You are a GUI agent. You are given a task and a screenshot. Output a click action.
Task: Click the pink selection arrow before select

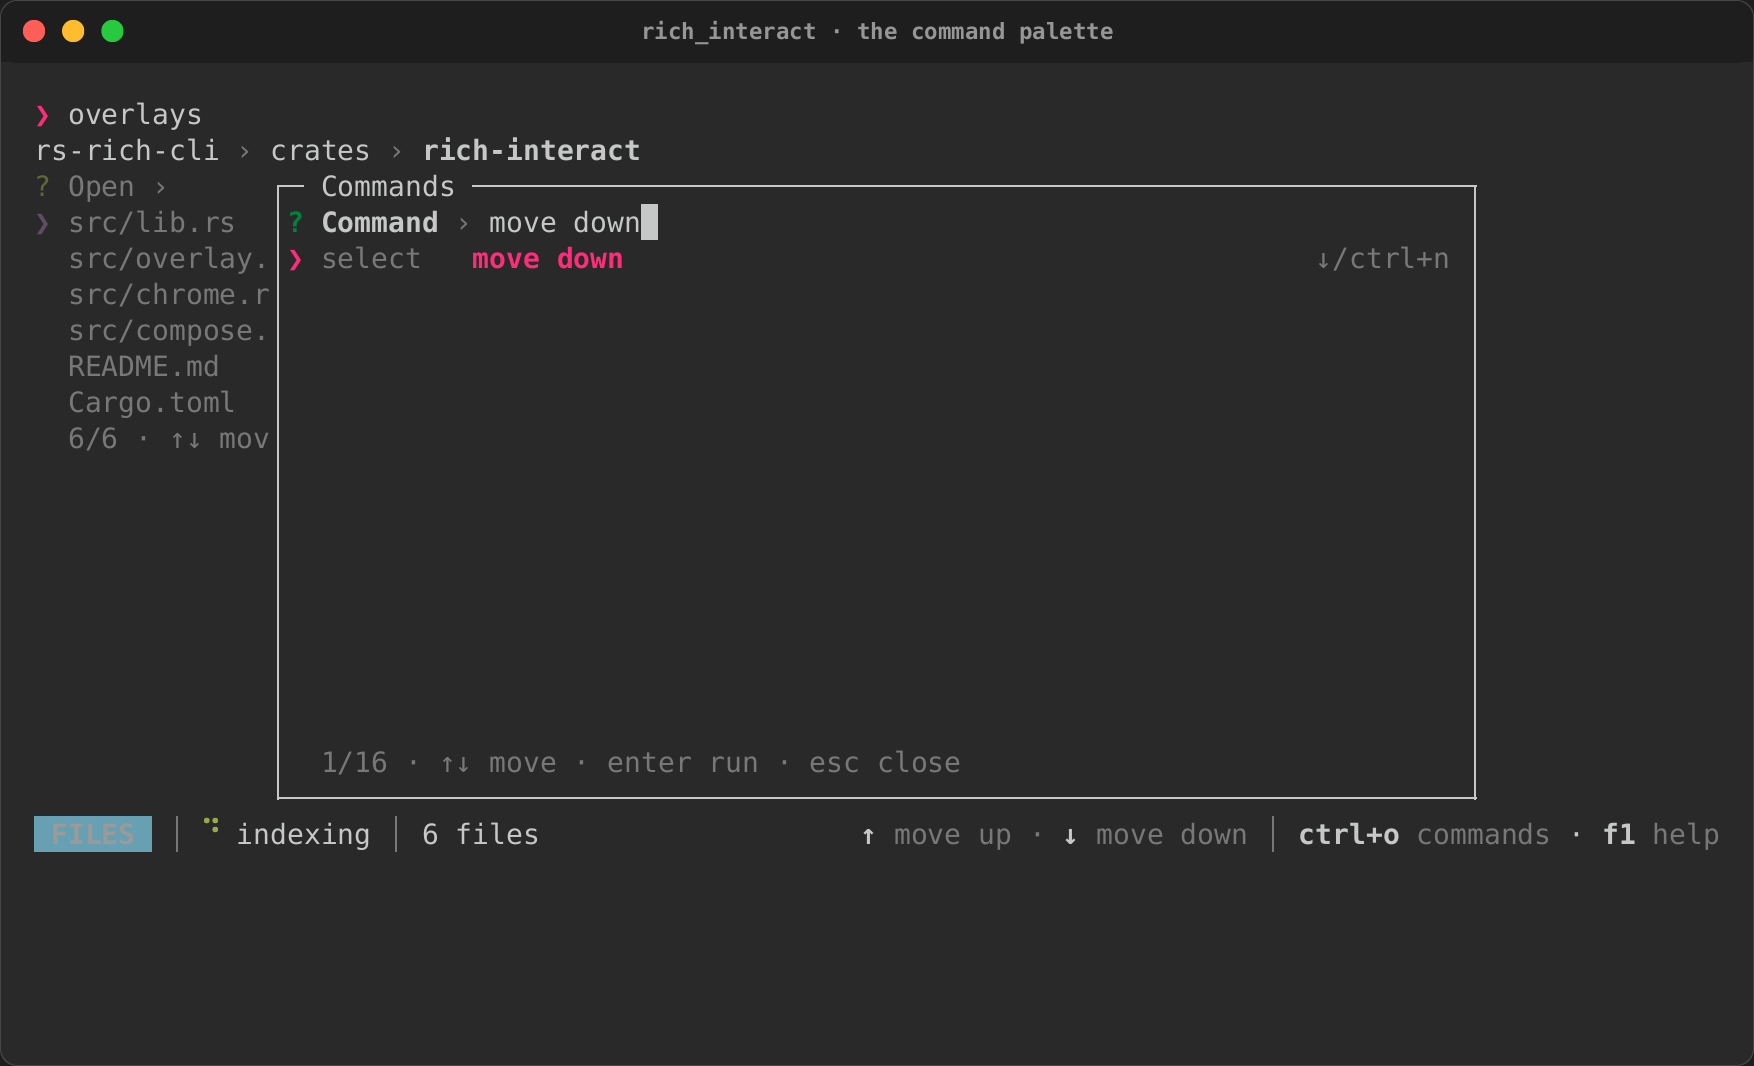(295, 260)
